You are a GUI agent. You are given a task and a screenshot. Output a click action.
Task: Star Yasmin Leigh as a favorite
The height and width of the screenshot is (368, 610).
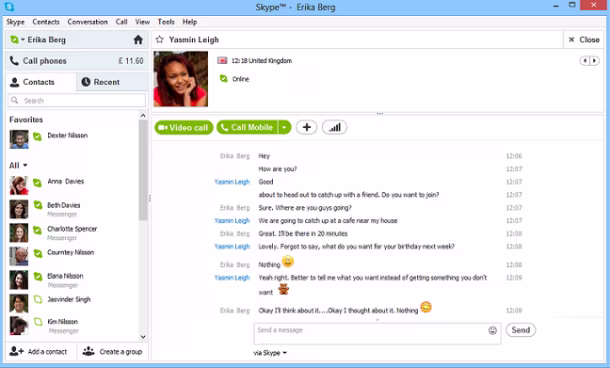[160, 39]
